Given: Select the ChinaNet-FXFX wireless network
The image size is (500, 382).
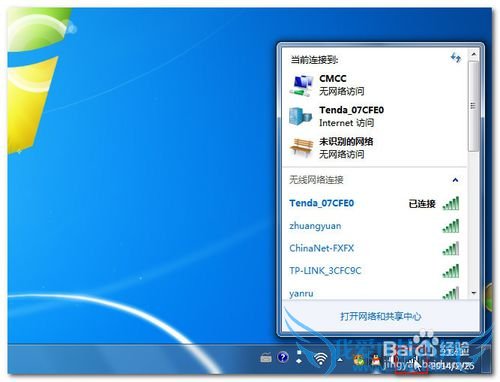Looking at the screenshot, I should pyautogui.click(x=374, y=249).
